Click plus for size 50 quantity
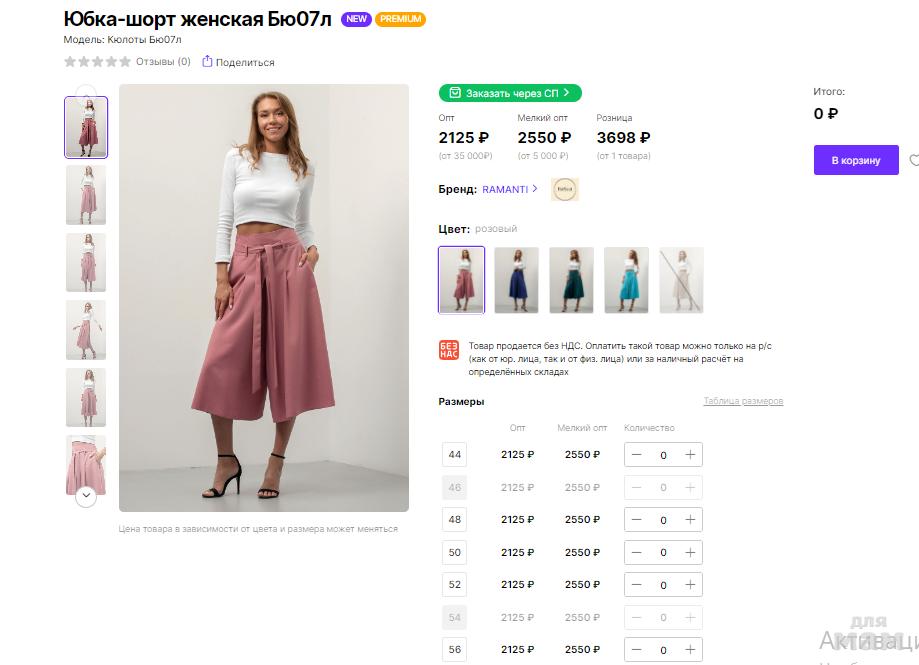The width and height of the screenshot is (919, 665). (x=690, y=552)
